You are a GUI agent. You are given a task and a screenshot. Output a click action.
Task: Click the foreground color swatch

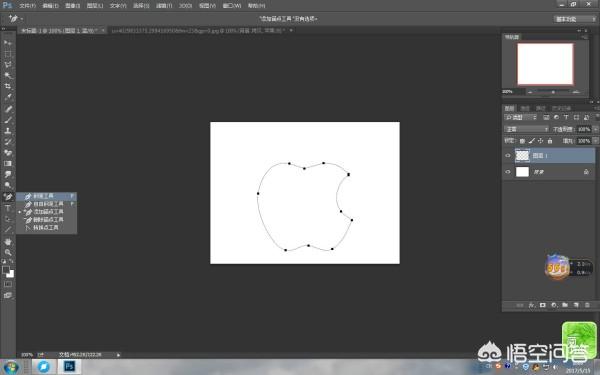pos(6,270)
